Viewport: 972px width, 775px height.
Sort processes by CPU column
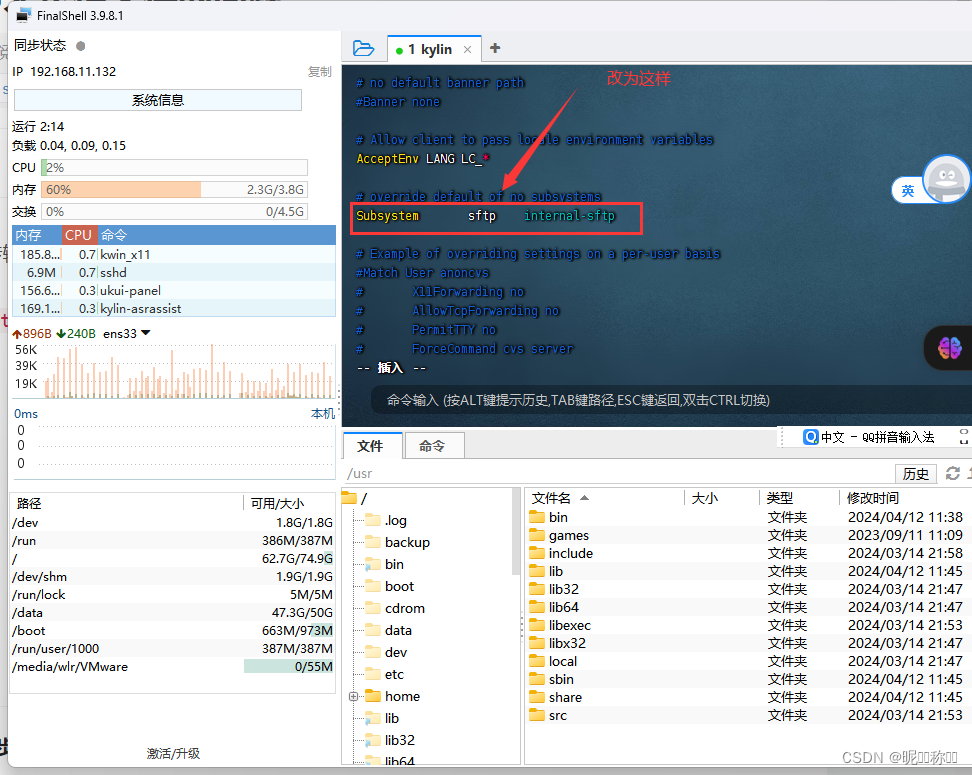79,235
